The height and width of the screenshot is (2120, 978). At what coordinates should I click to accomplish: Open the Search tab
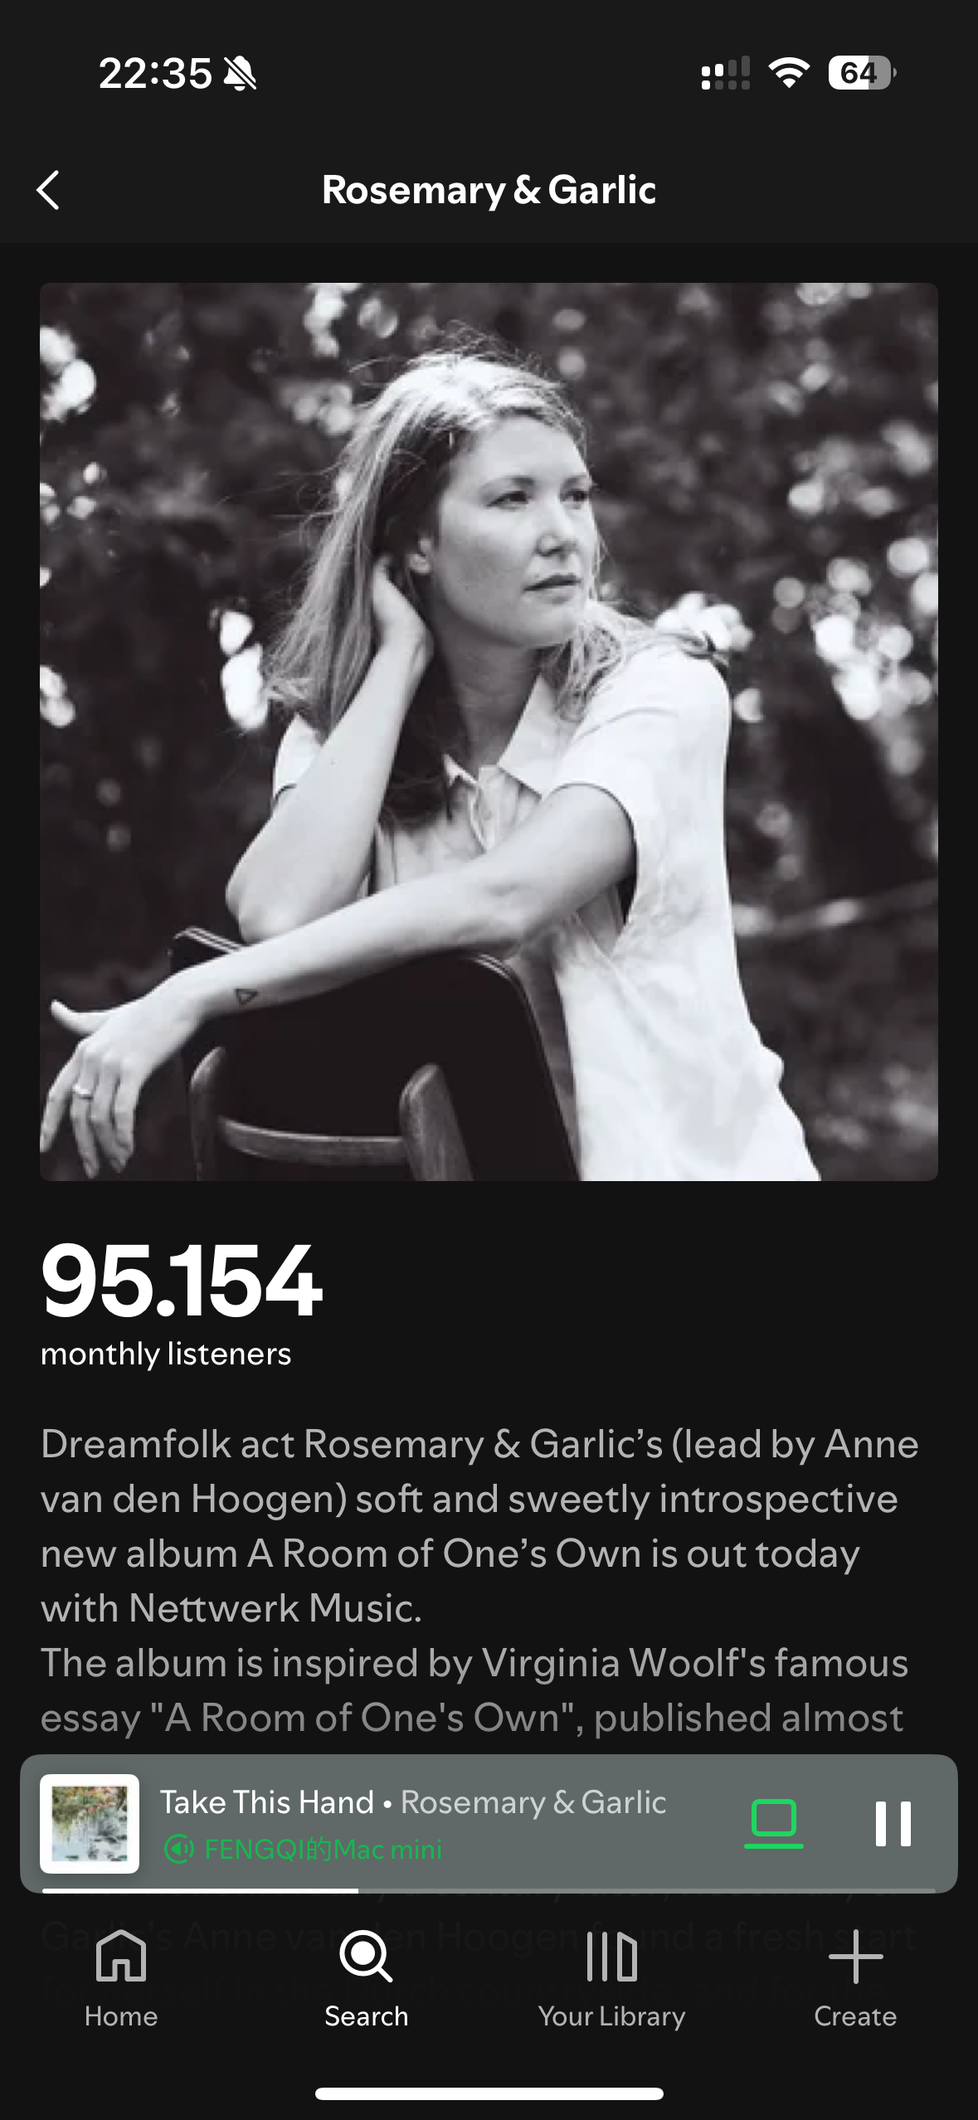366,1978
